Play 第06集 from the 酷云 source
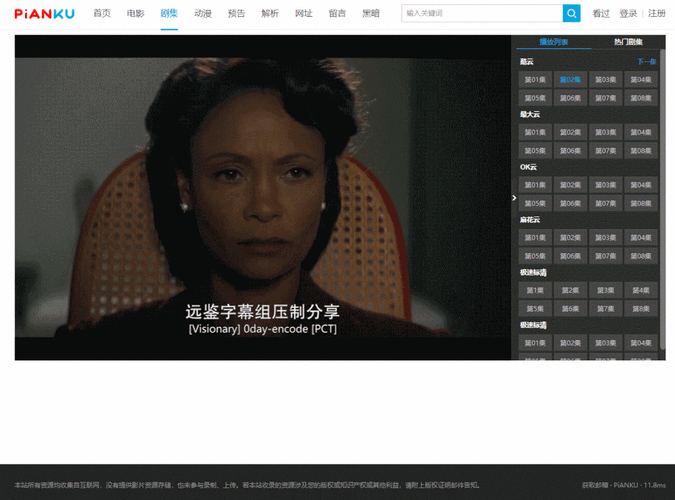Image resolution: width=675 pixels, height=500 pixels. [570, 98]
